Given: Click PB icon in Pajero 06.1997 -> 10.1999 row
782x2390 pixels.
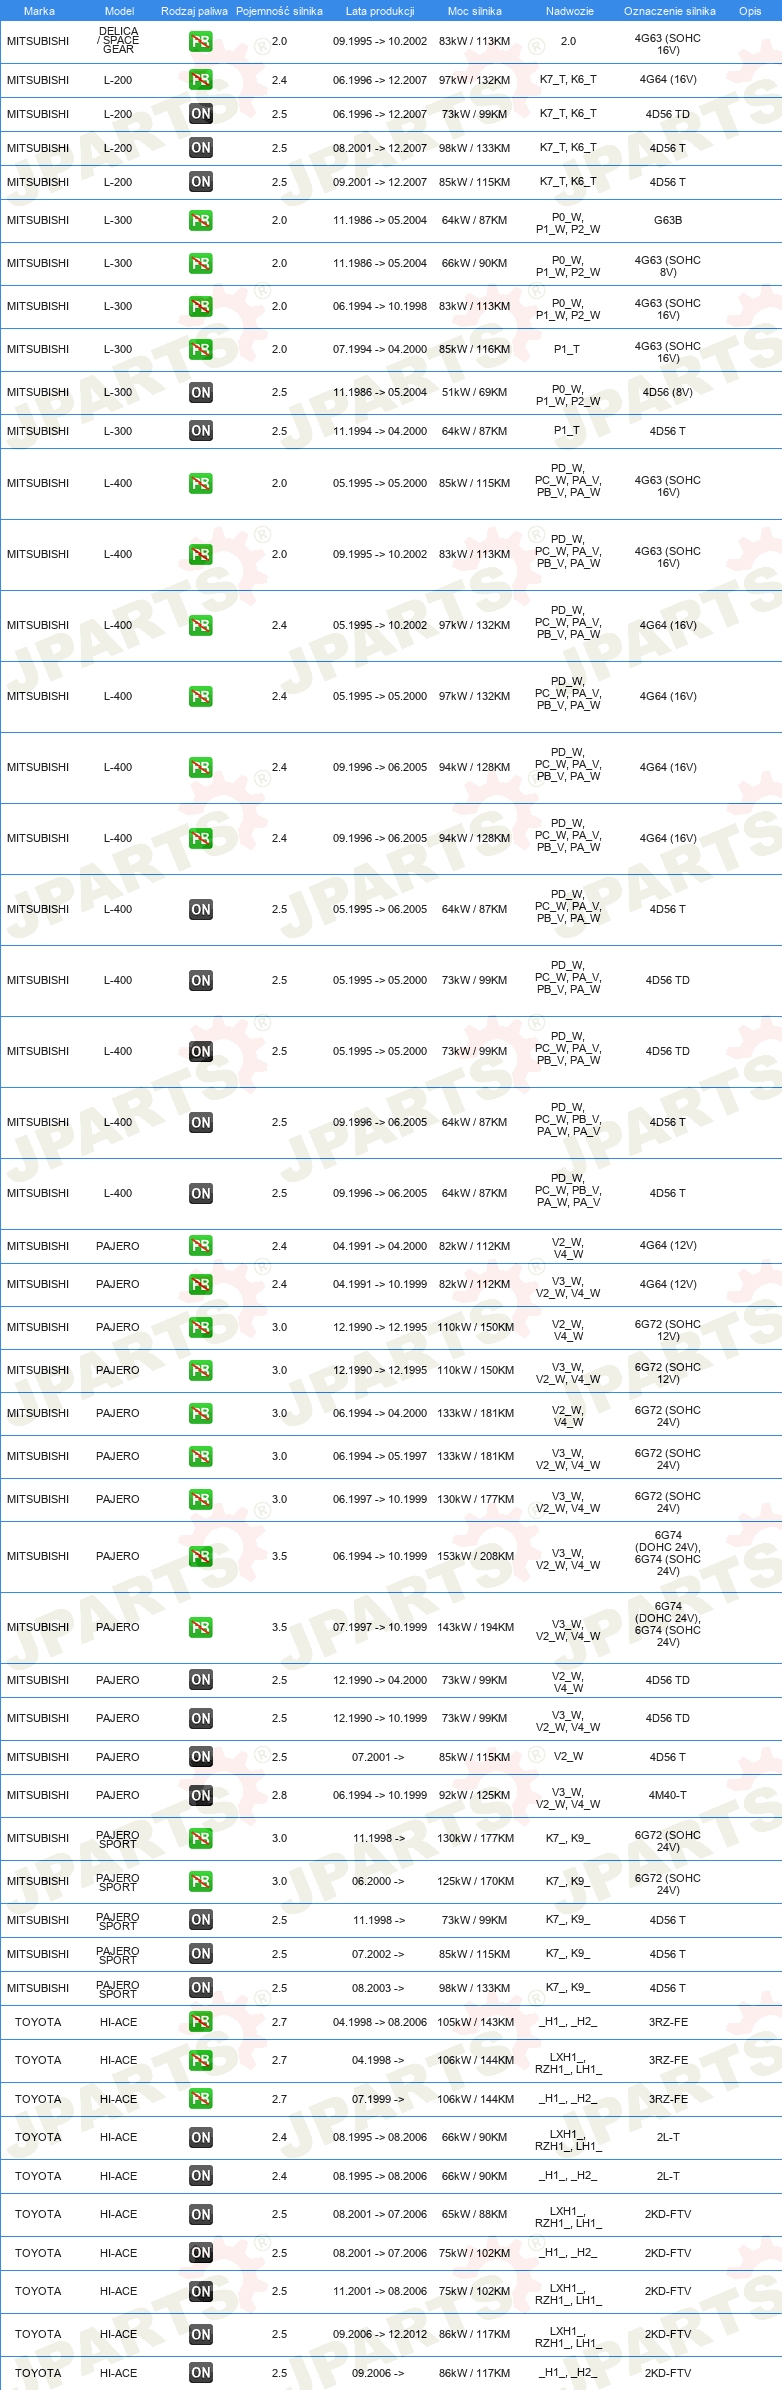Looking at the screenshot, I should (201, 1500).
